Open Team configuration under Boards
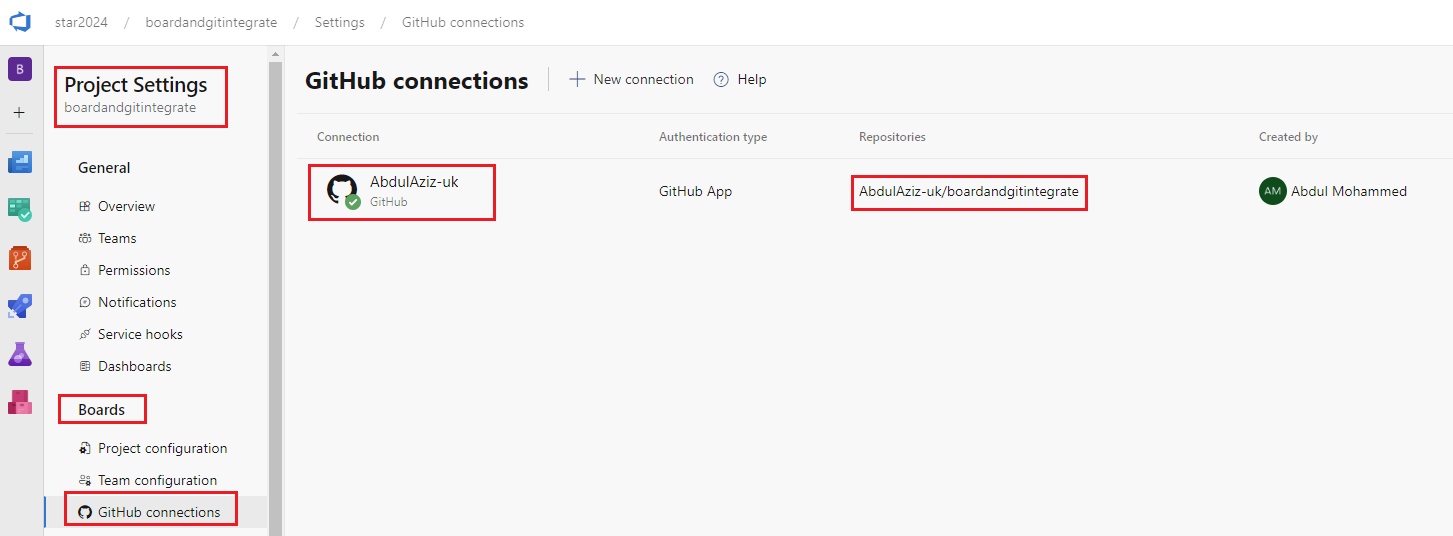This screenshot has width=1453, height=536. [x=157, y=480]
